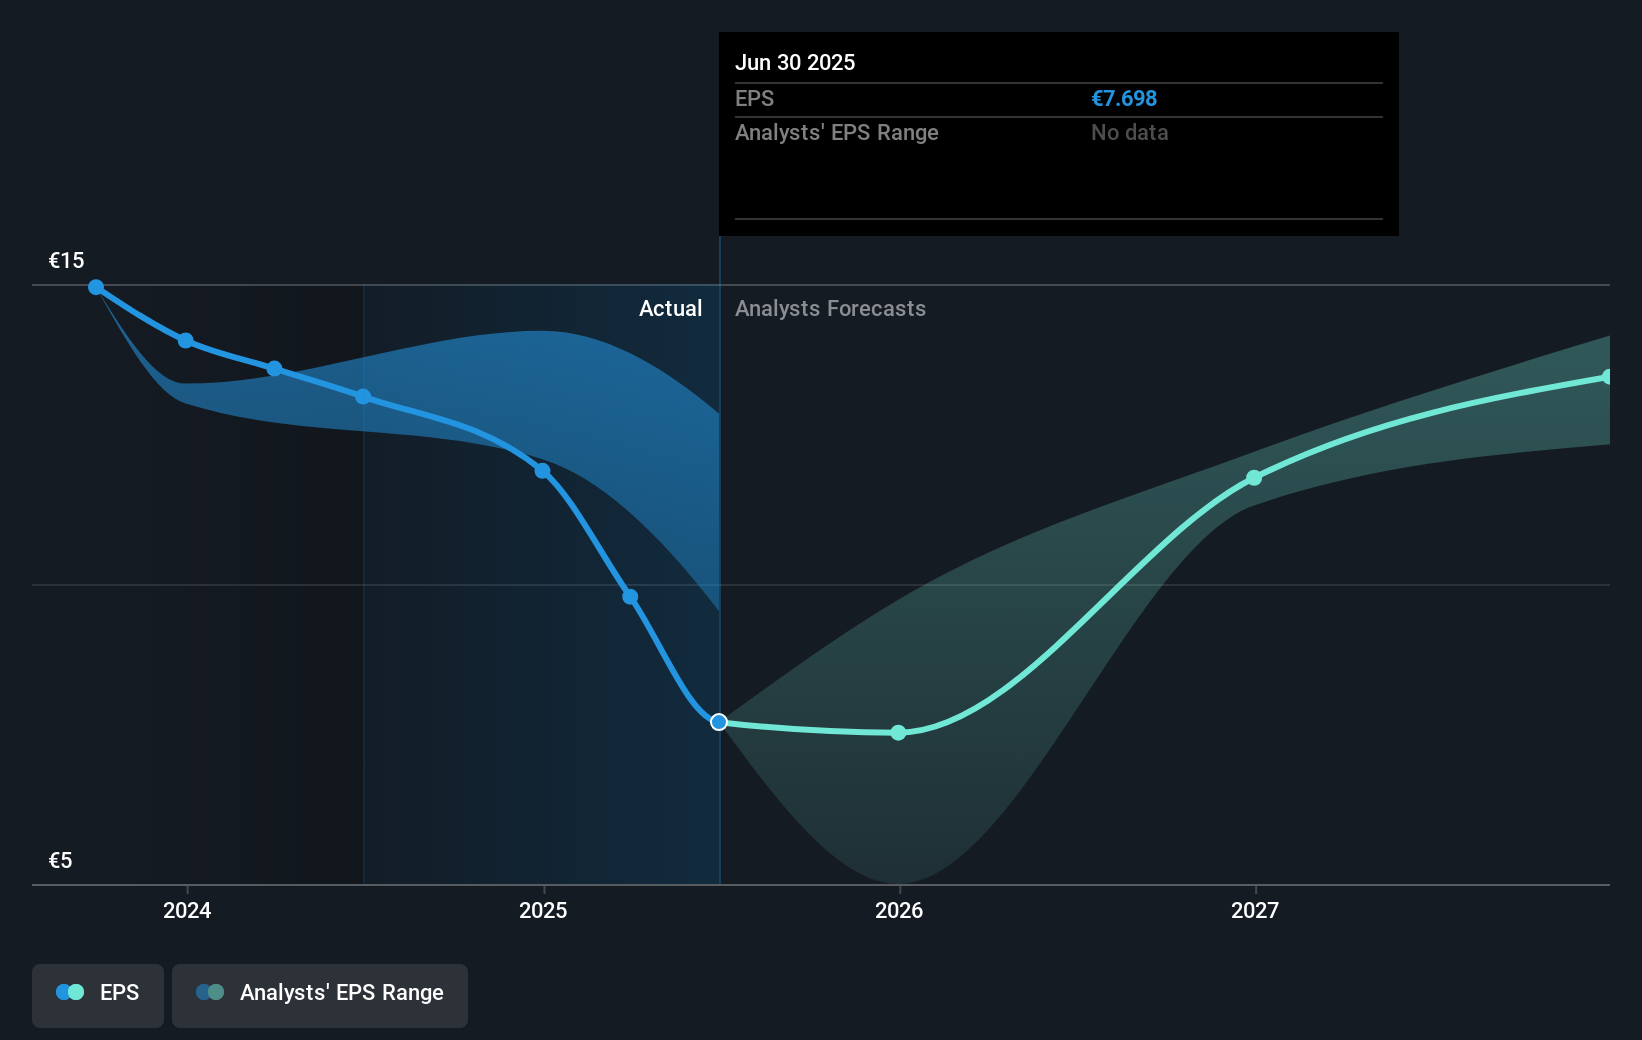The width and height of the screenshot is (1642, 1040).
Task: Select the highlighted white EPS data point
Action: coord(718,721)
